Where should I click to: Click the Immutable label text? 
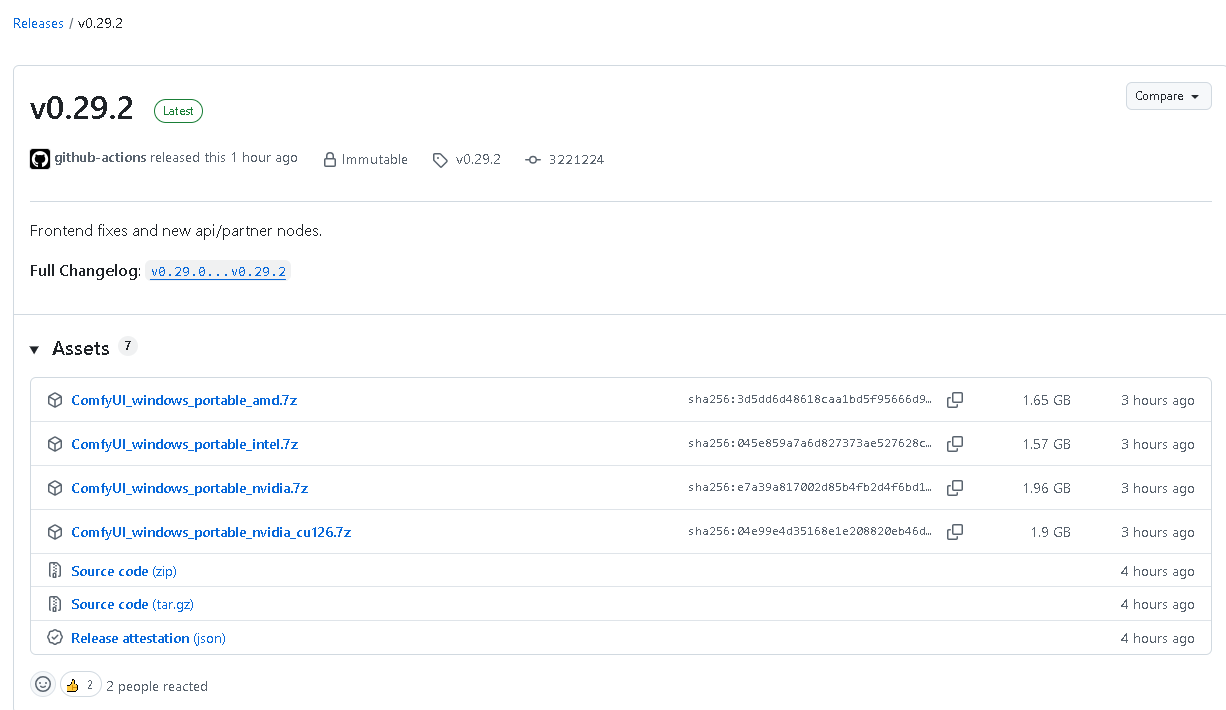tap(375, 159)
